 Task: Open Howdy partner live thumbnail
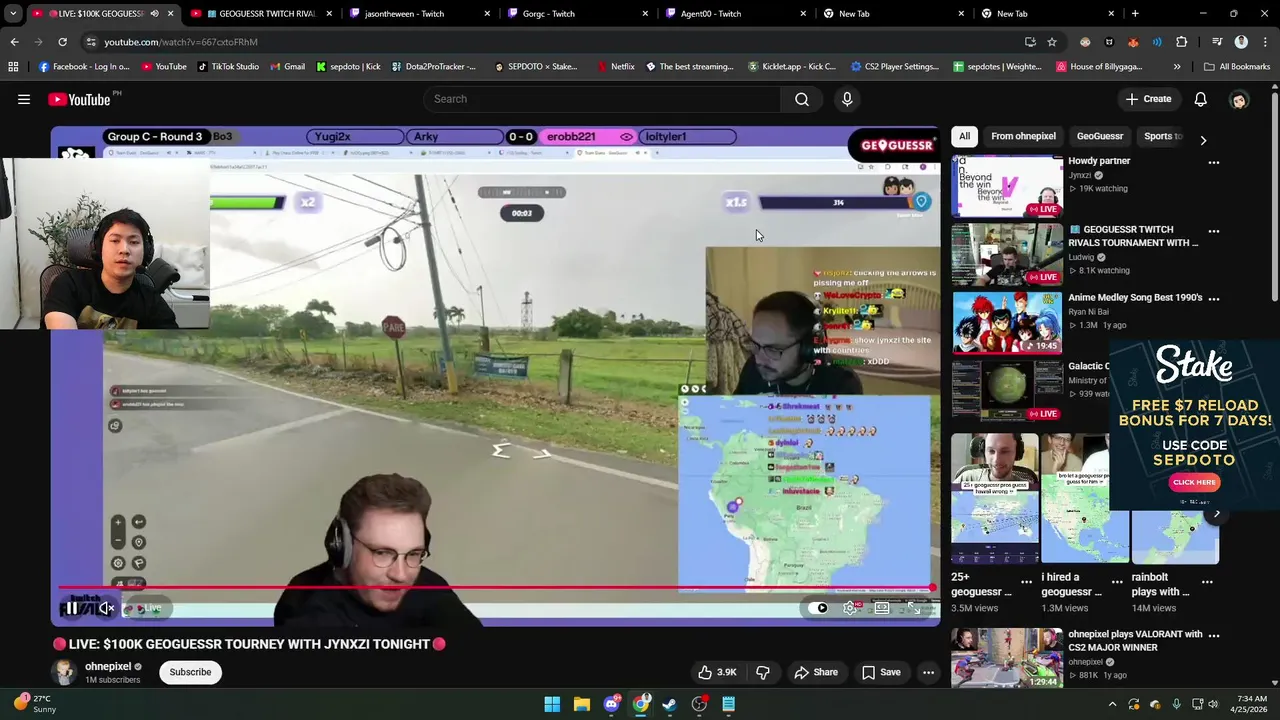pos(1007,186)
